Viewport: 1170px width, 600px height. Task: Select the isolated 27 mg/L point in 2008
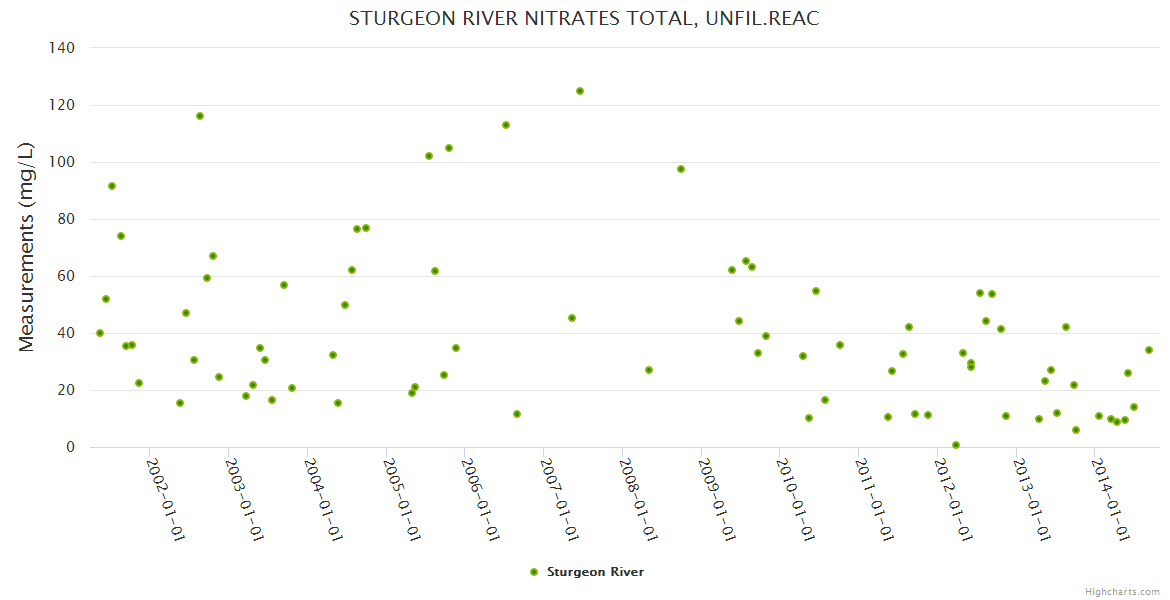(649, 370)
